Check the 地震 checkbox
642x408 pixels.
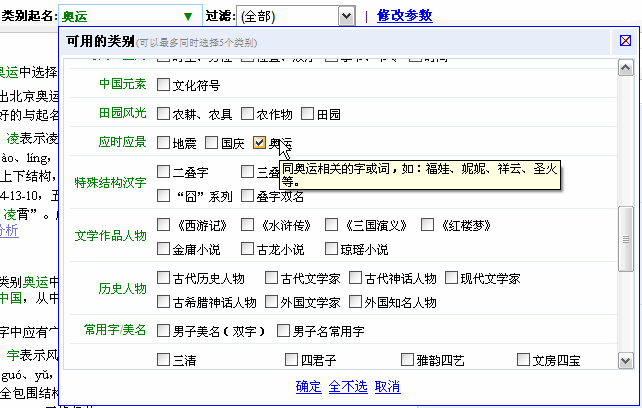point(163,143)
